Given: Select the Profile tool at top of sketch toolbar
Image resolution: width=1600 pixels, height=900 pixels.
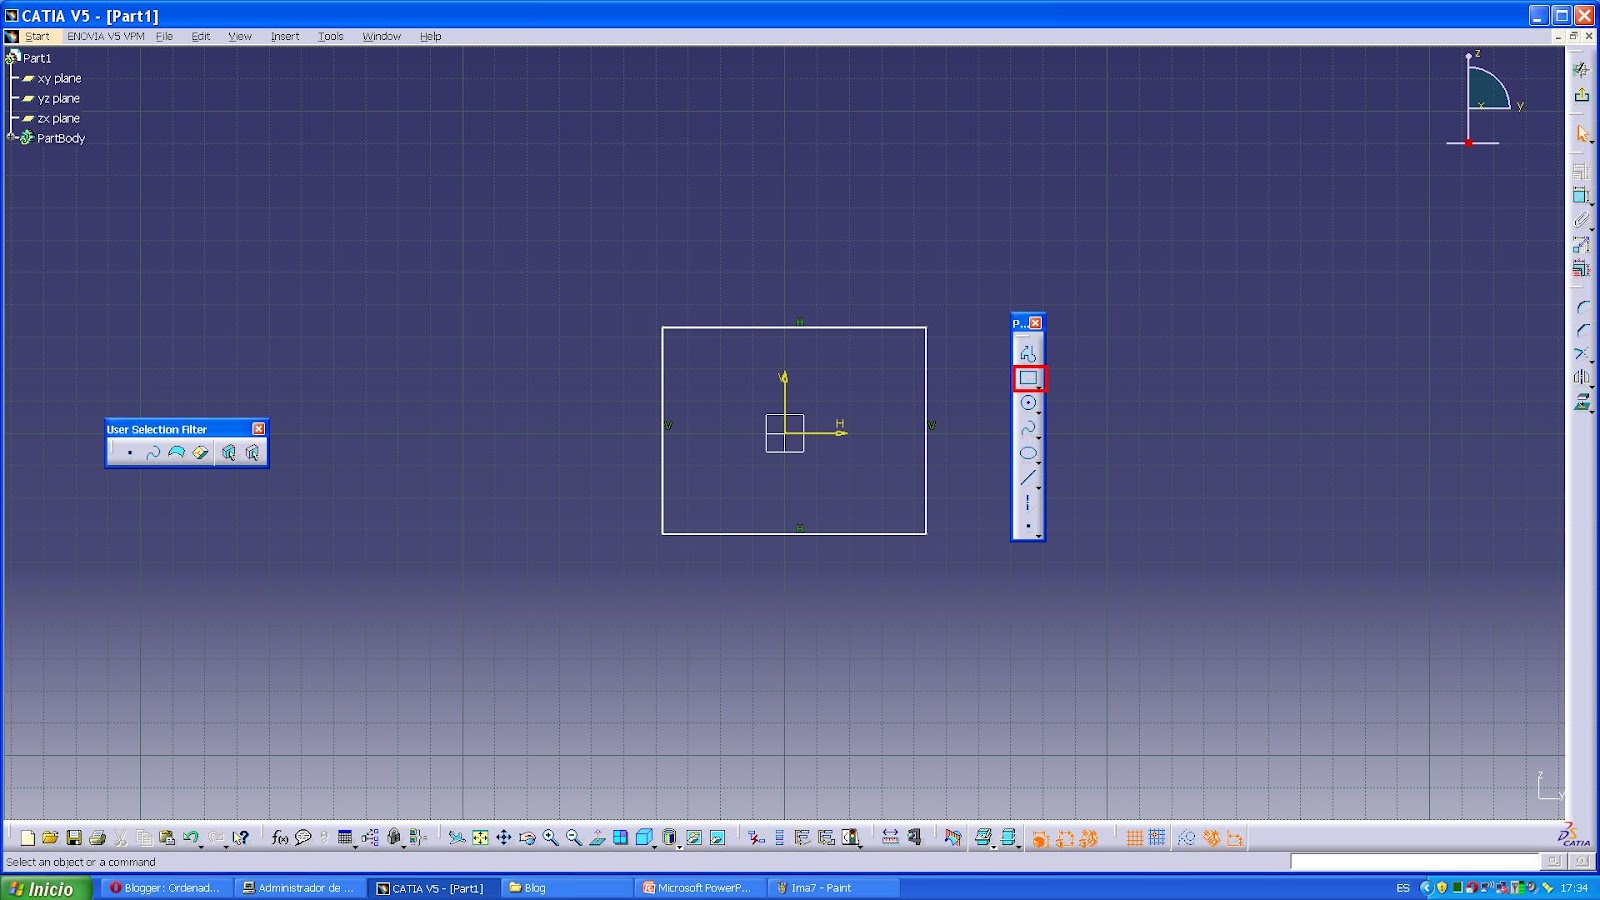Looking at the screenshot, I should 1029,351.
